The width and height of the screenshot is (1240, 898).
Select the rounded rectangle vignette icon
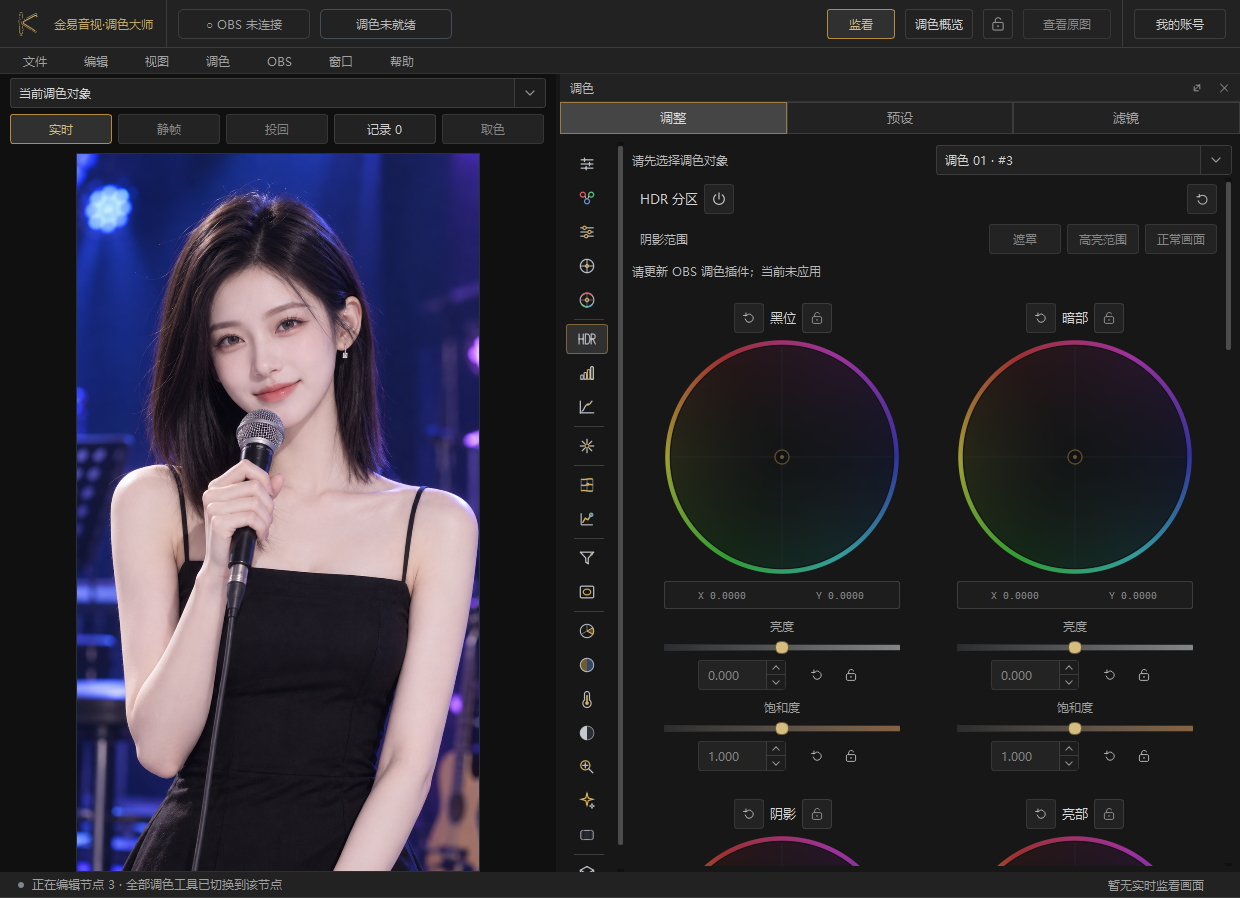[587, 835]
